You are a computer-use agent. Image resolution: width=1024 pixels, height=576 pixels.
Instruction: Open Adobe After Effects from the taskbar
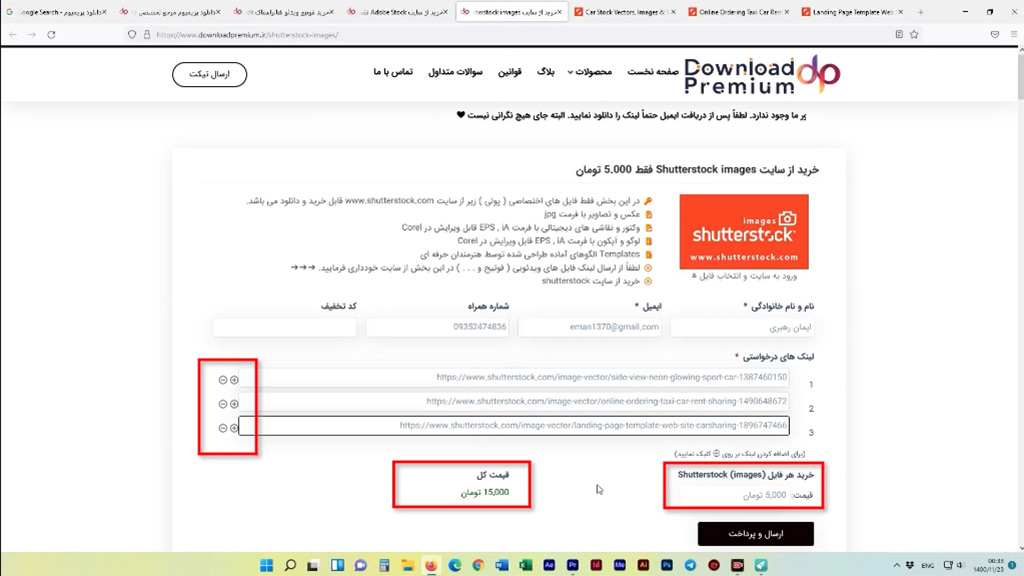click(x=549, y=565)
